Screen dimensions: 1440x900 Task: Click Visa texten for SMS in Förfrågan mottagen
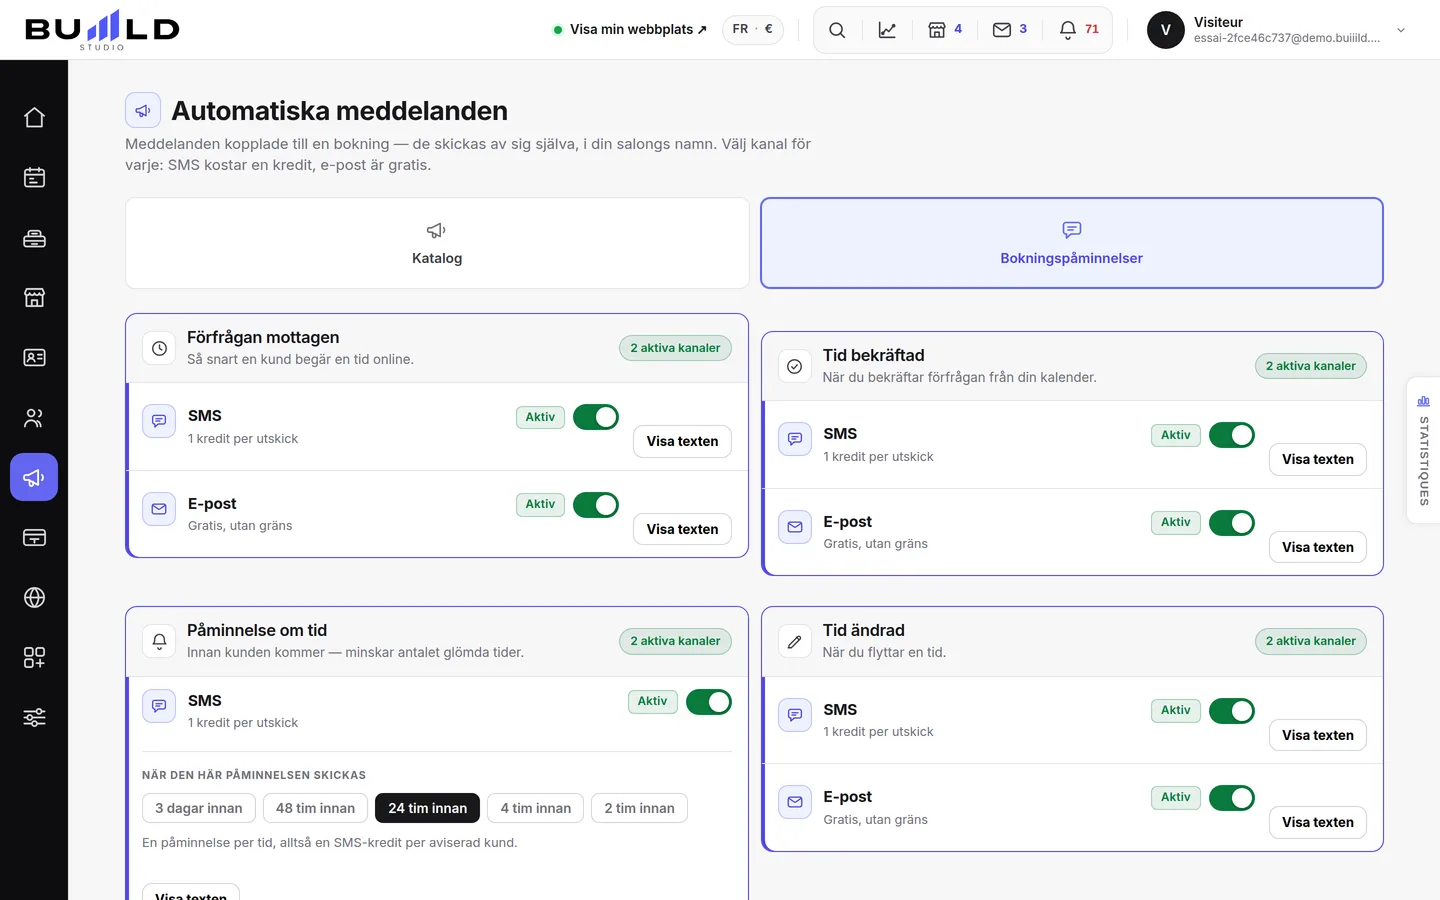point(682,441)
